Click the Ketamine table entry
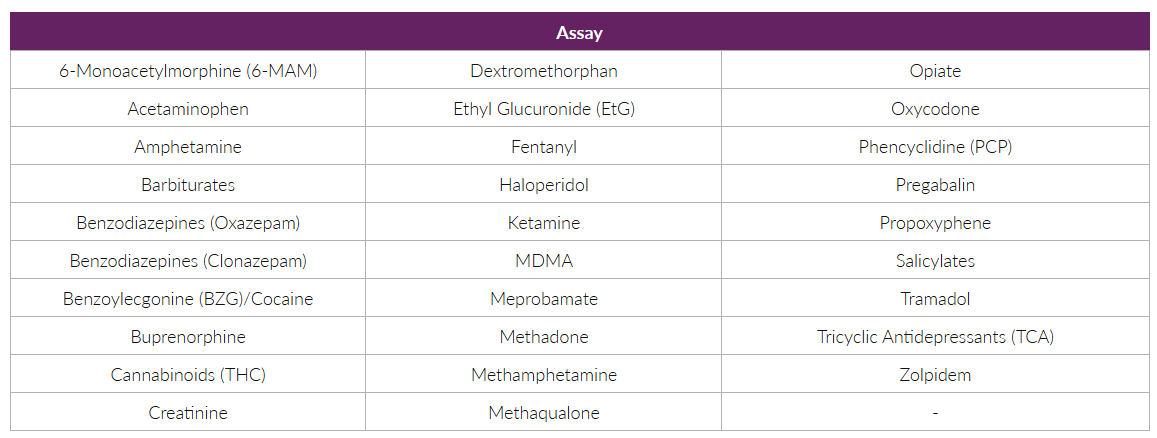 544,223
